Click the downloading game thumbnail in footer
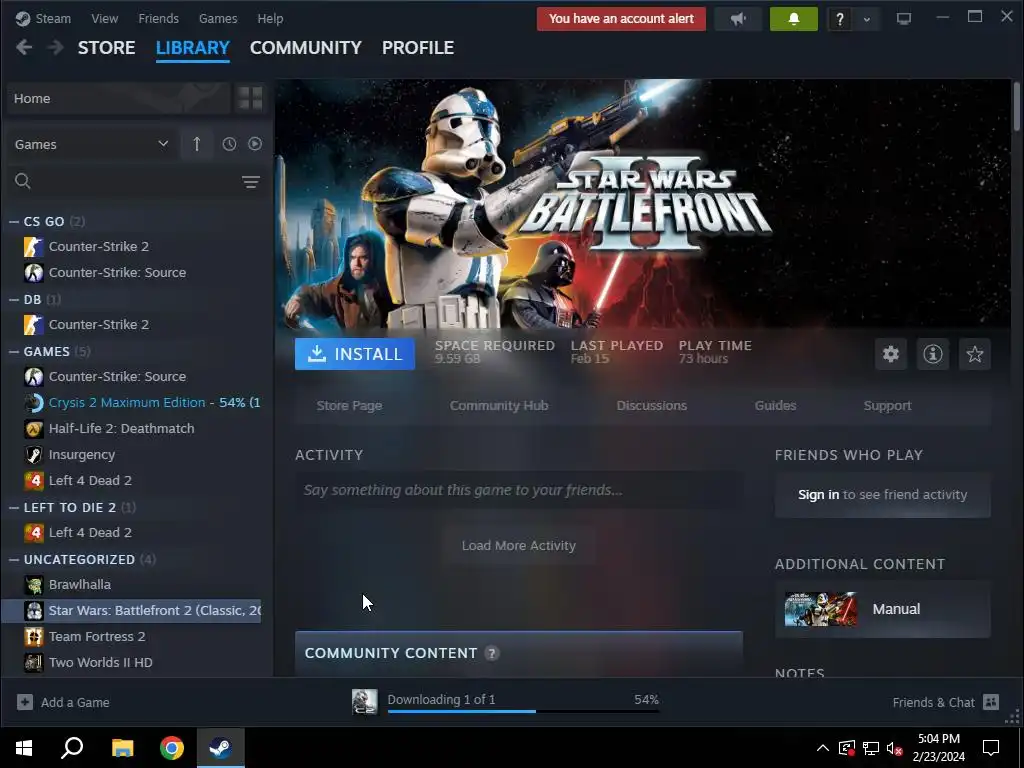This screenshot has width=1024, height=768. tap(364, 702)
